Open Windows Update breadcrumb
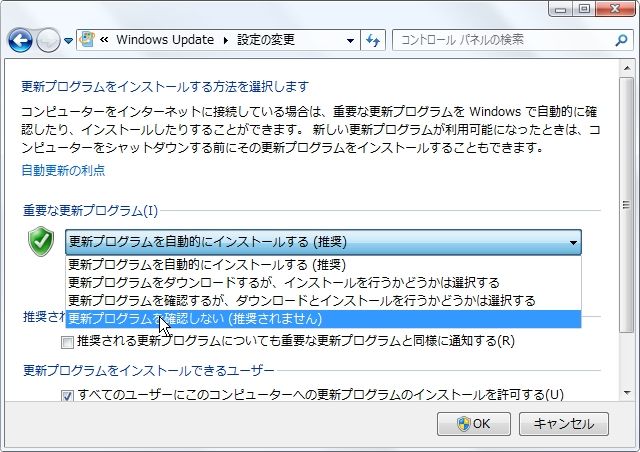 coord(165,40)
